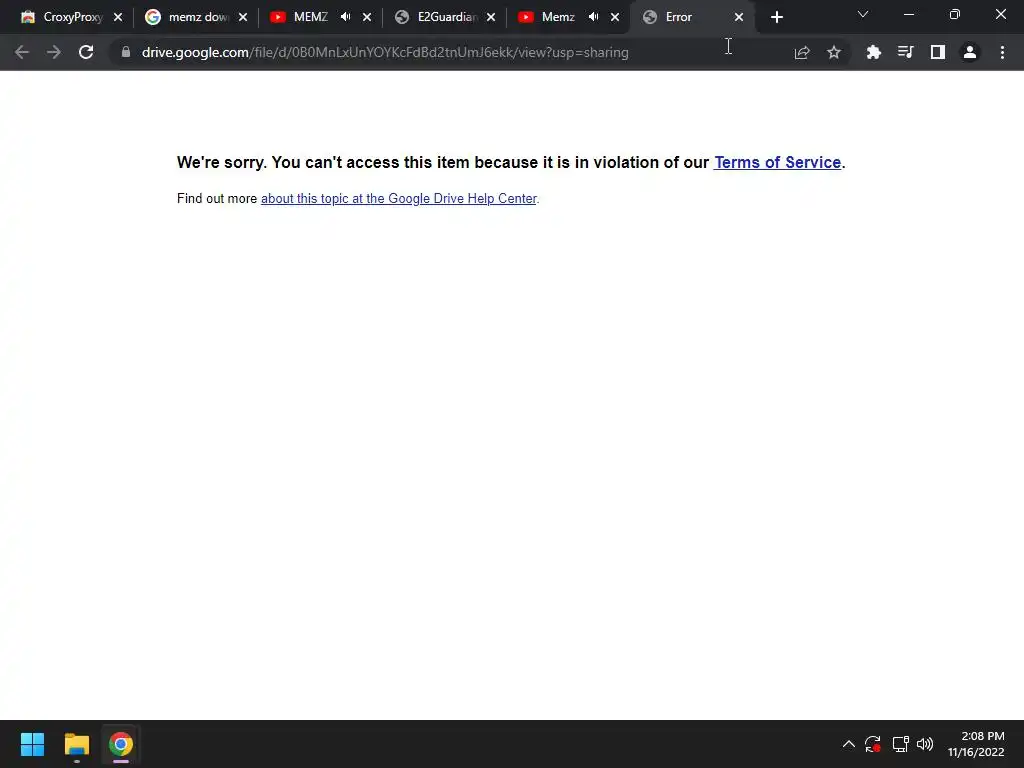The height and width of the screenshot is (768, 1024).
Task: Toggle the browser side panel
Action: pos(938,52)
